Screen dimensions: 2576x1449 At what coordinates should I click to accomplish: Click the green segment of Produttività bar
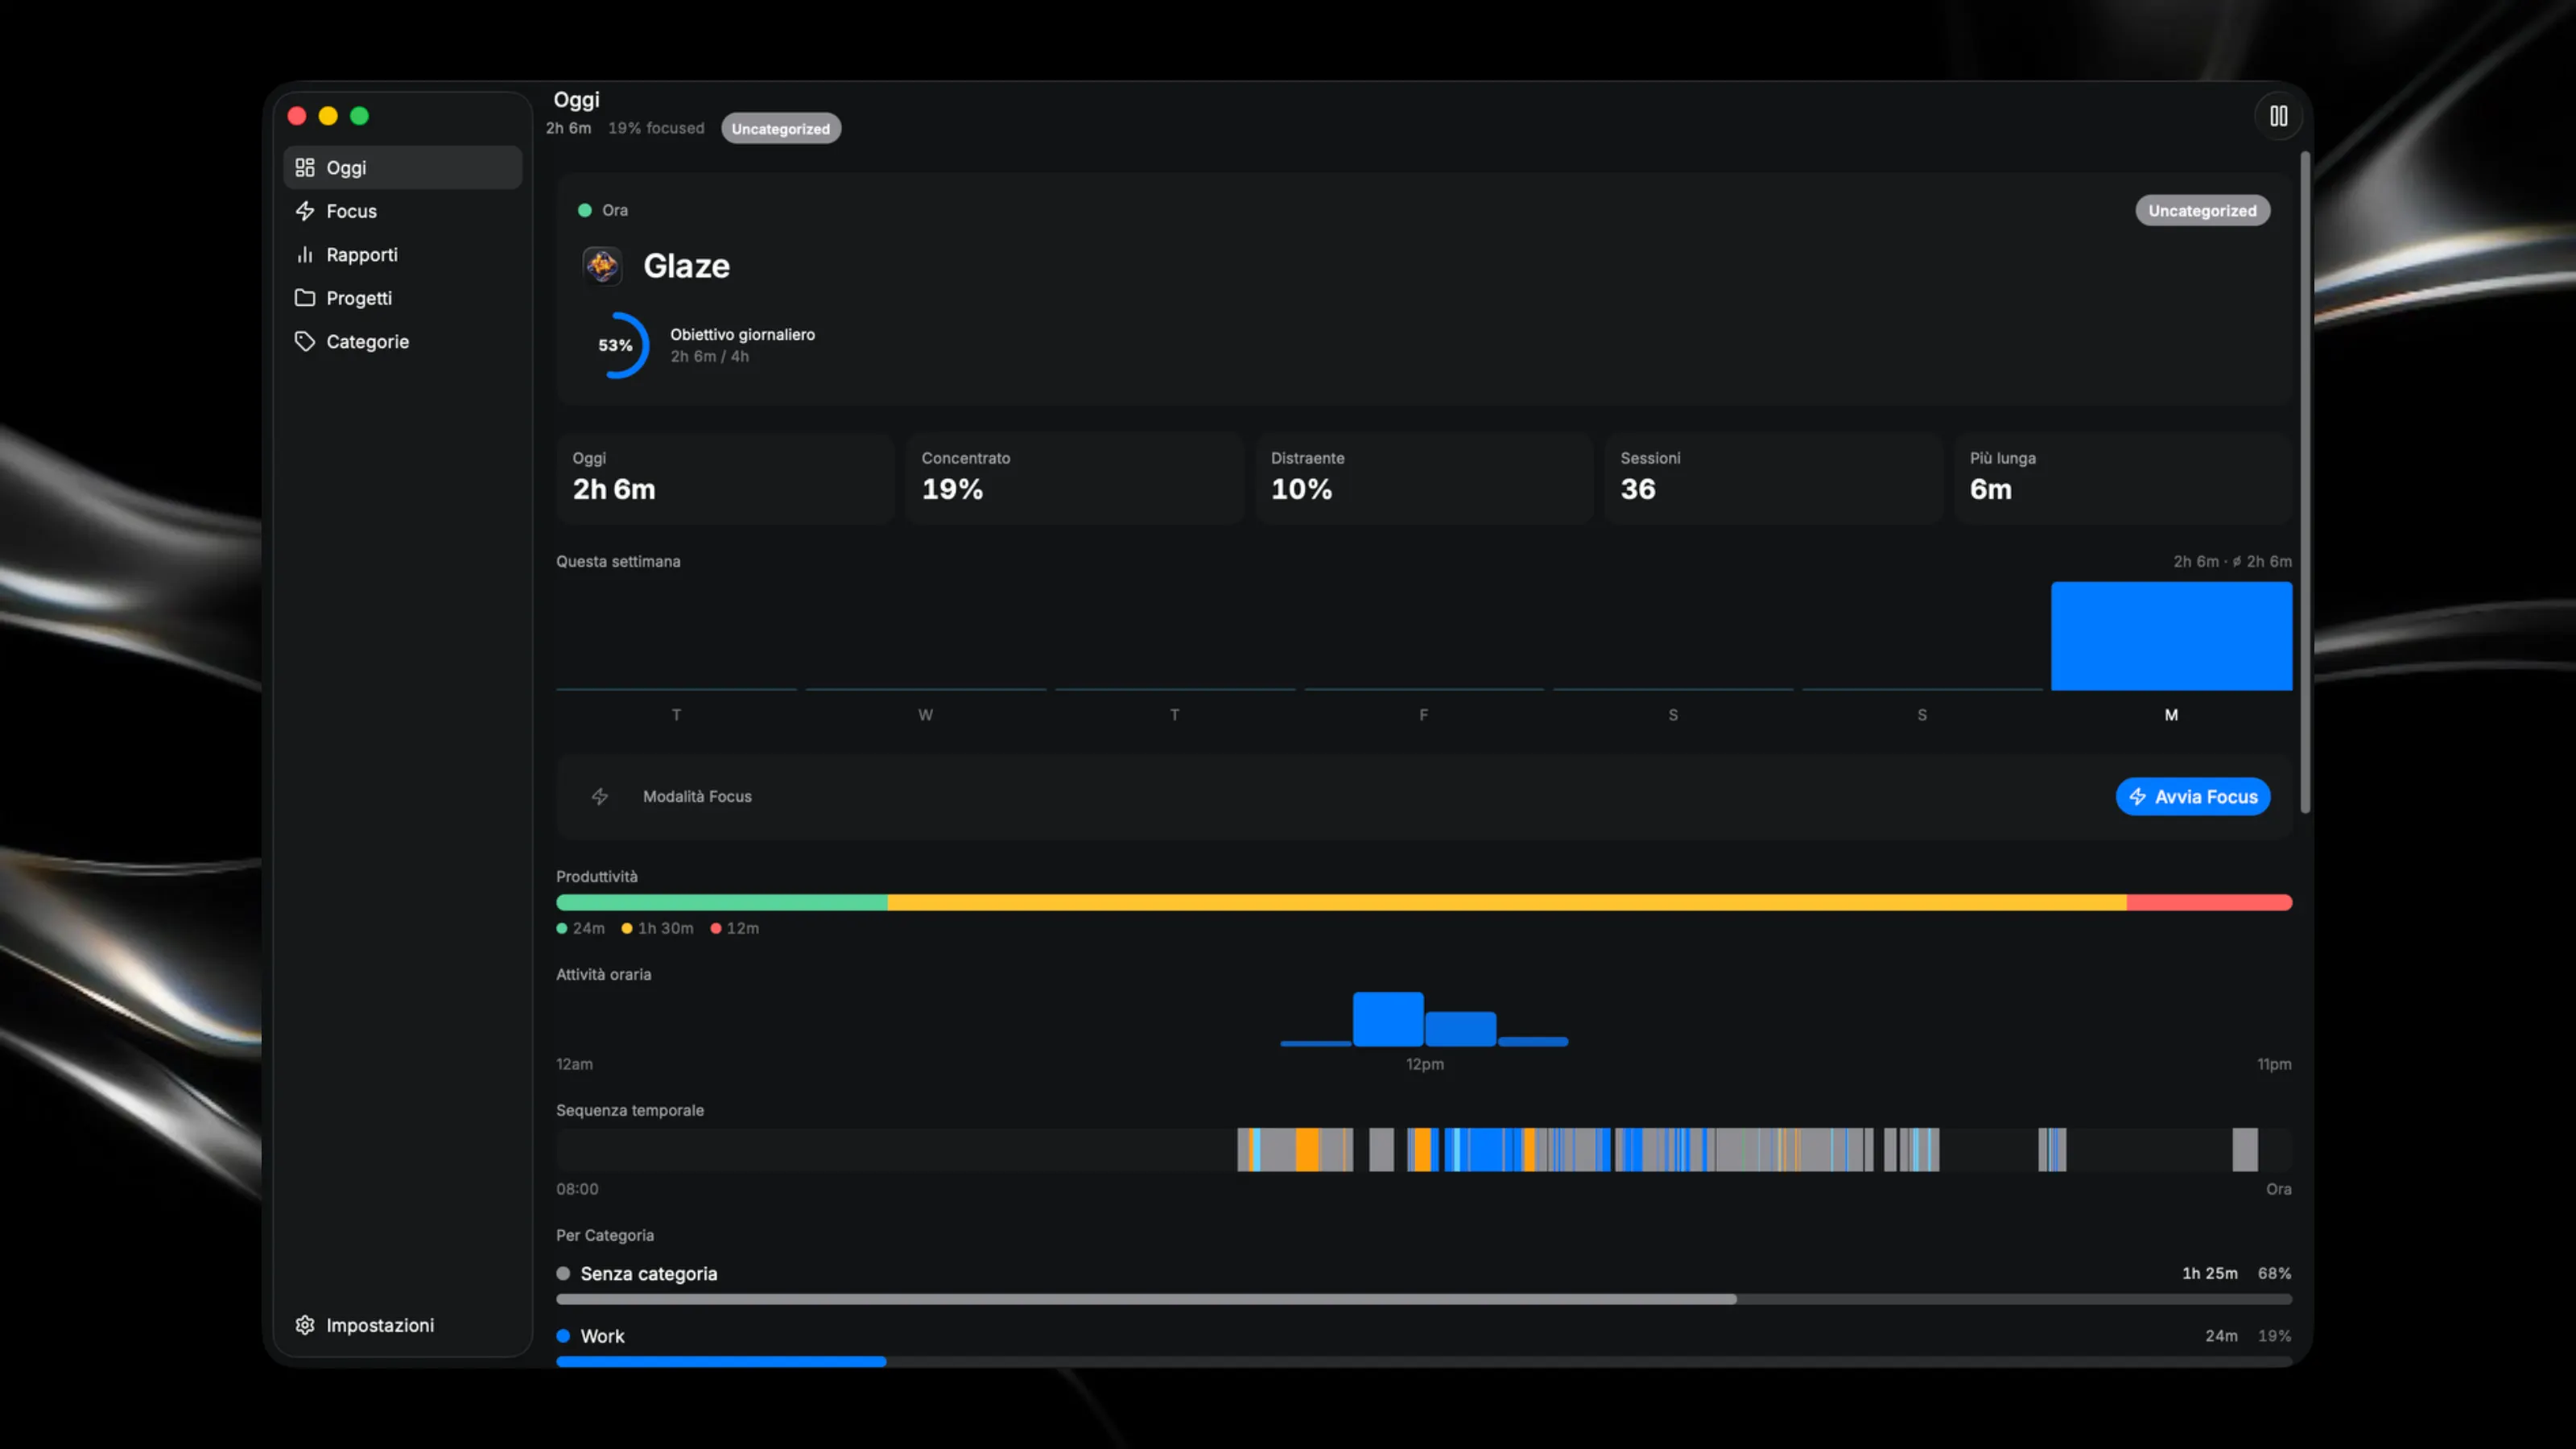click(721, 902)
